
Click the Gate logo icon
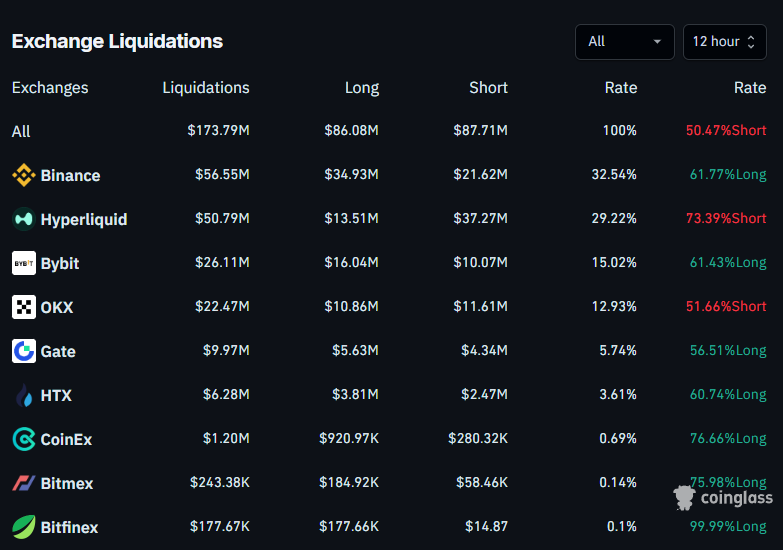point(23,351)
